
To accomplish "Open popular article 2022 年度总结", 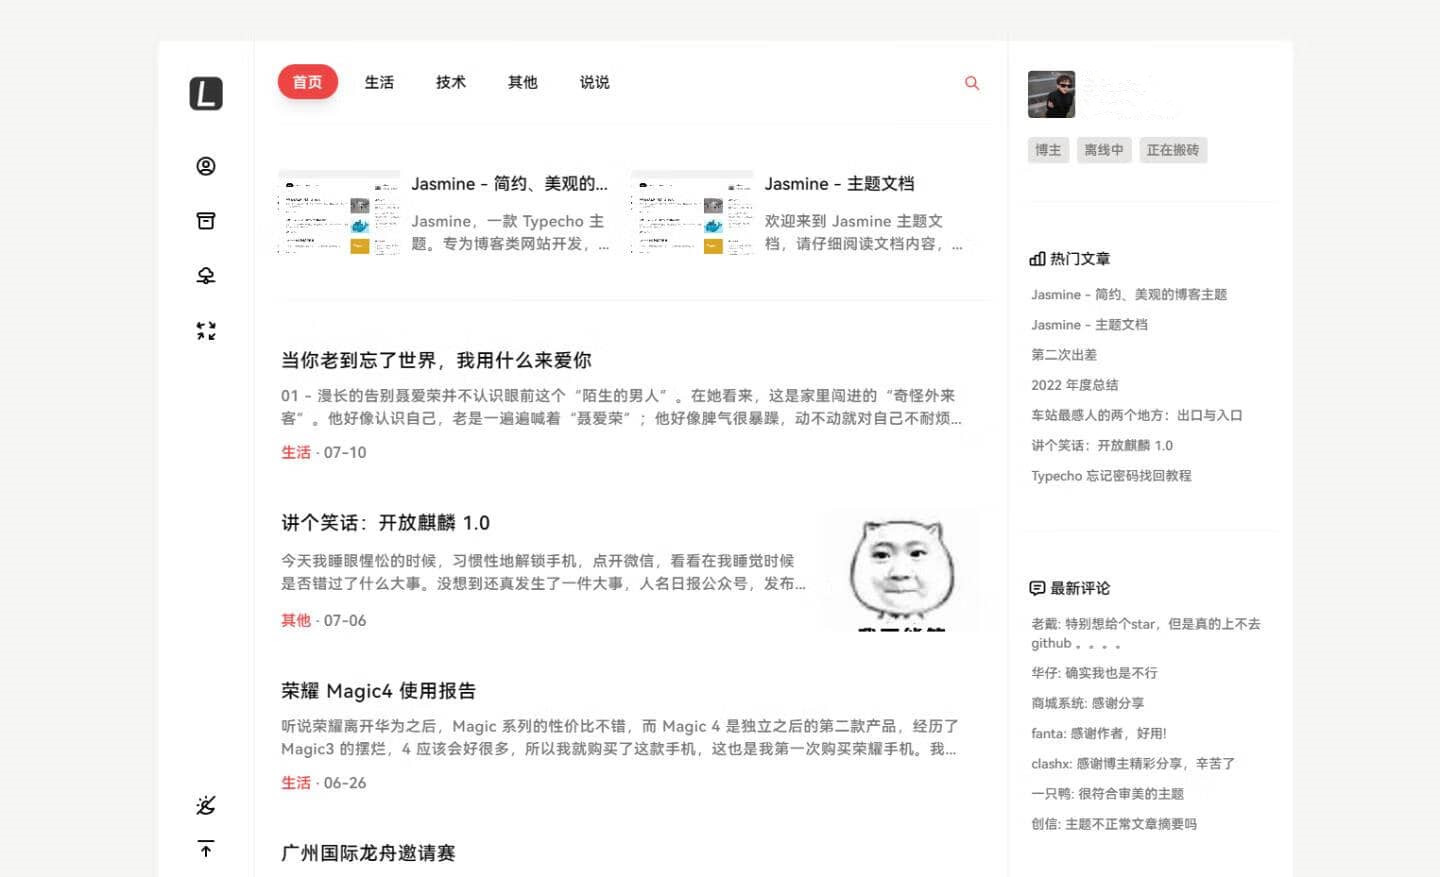I will coord(1075,385).
